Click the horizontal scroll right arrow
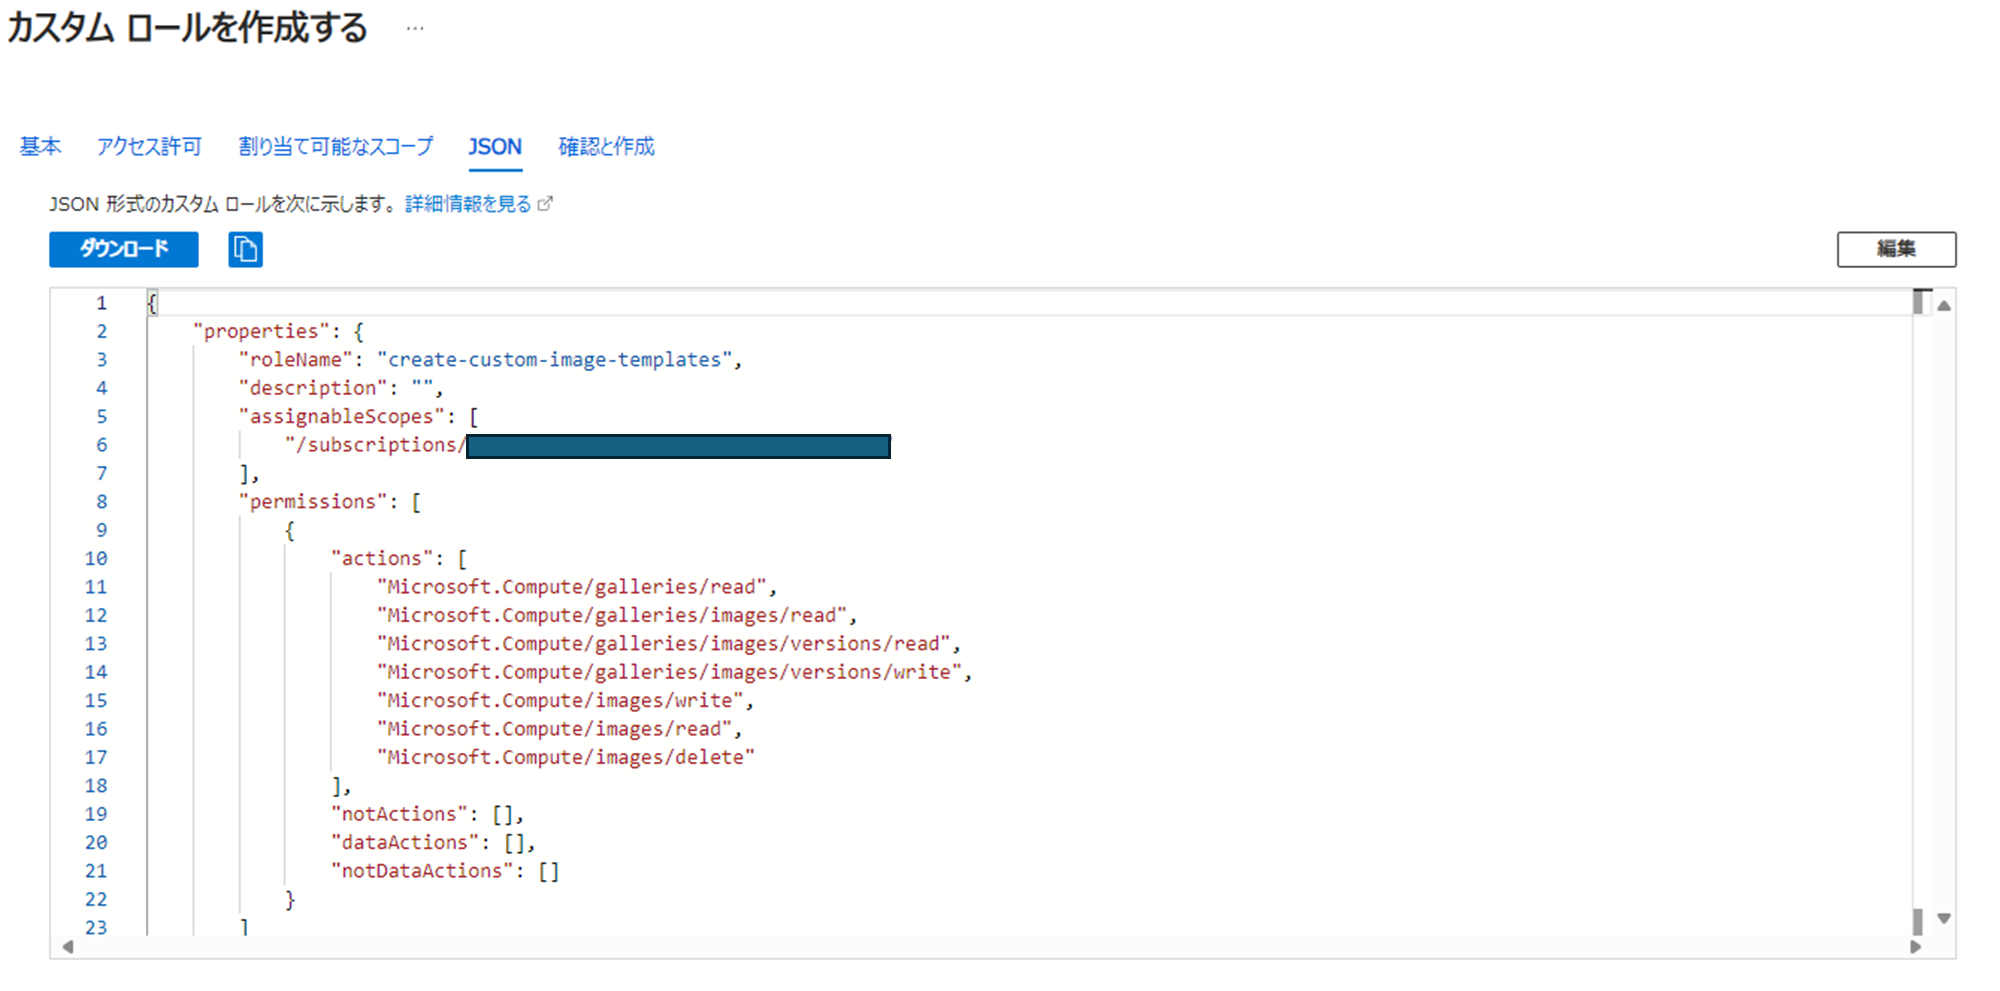The width and height of the screenshot is (2000, 991). [x=1915, y=946]
